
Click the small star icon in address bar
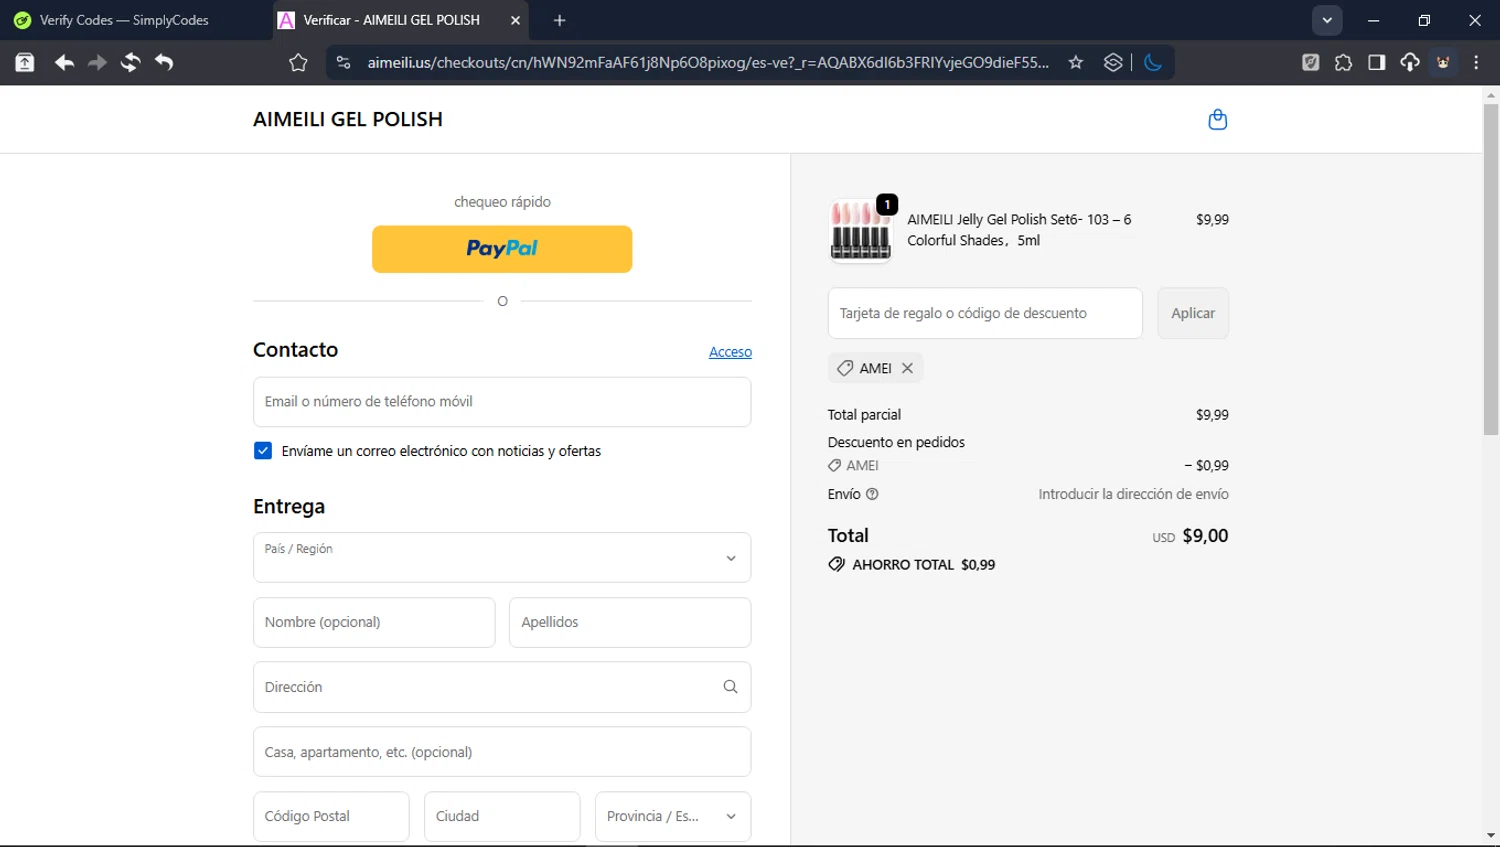tap(1076, 62)
